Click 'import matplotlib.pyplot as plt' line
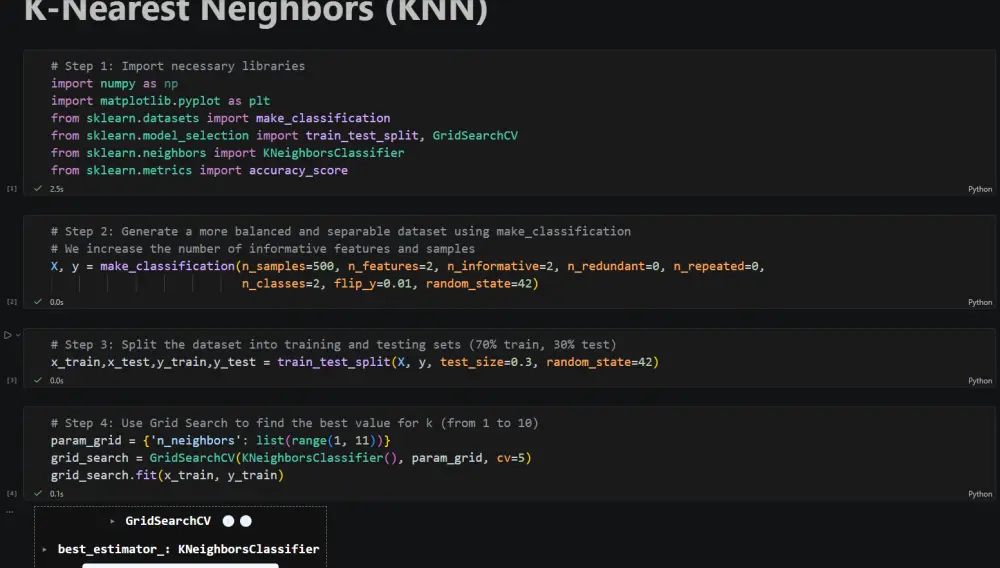Image resolution: width=1000 pixels, height=568 pixels. coord(160,101)
